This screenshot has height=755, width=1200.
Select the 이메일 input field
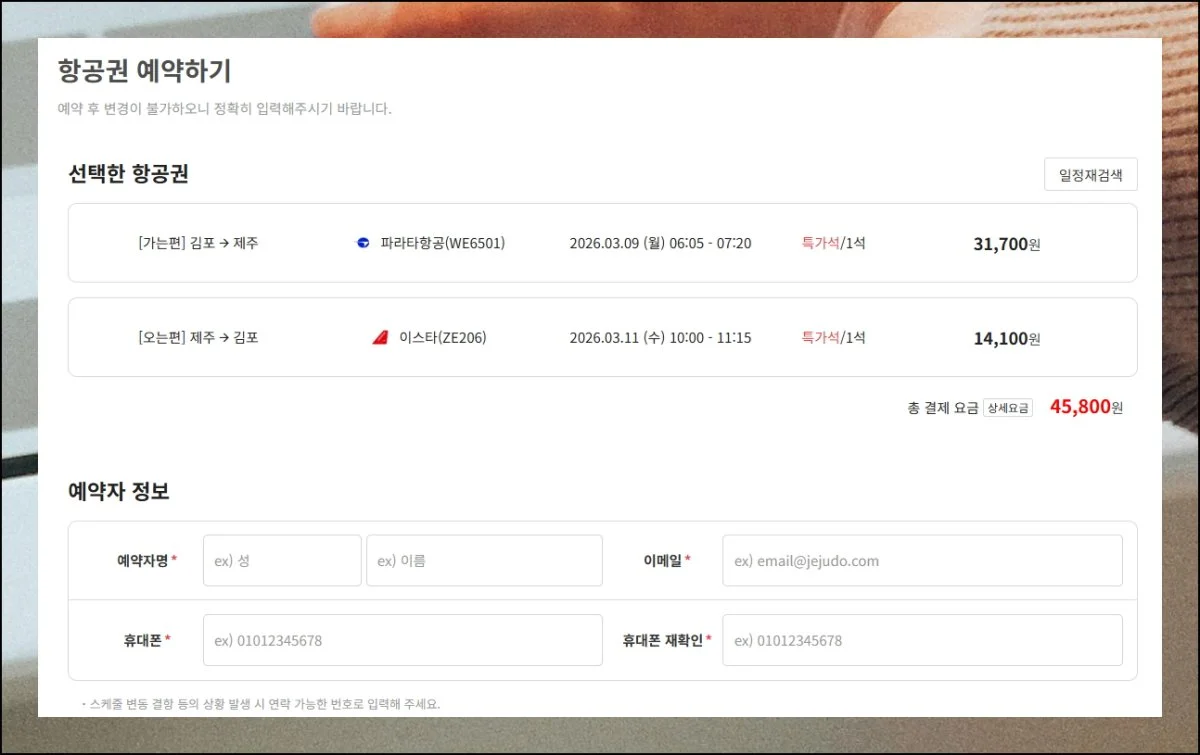click(921, 561)
